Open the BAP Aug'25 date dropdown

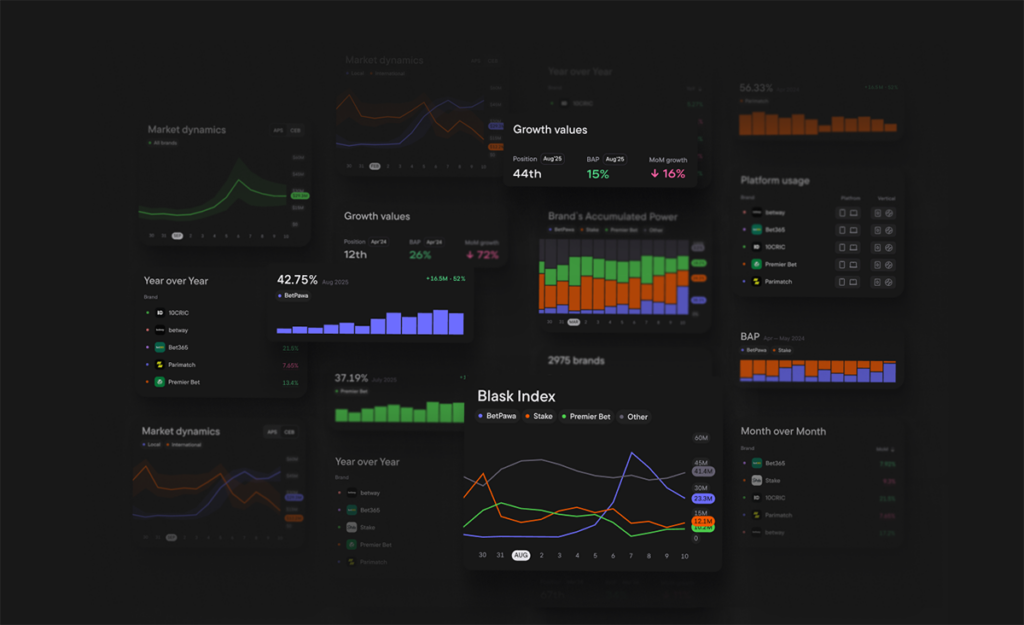(615, 159)
